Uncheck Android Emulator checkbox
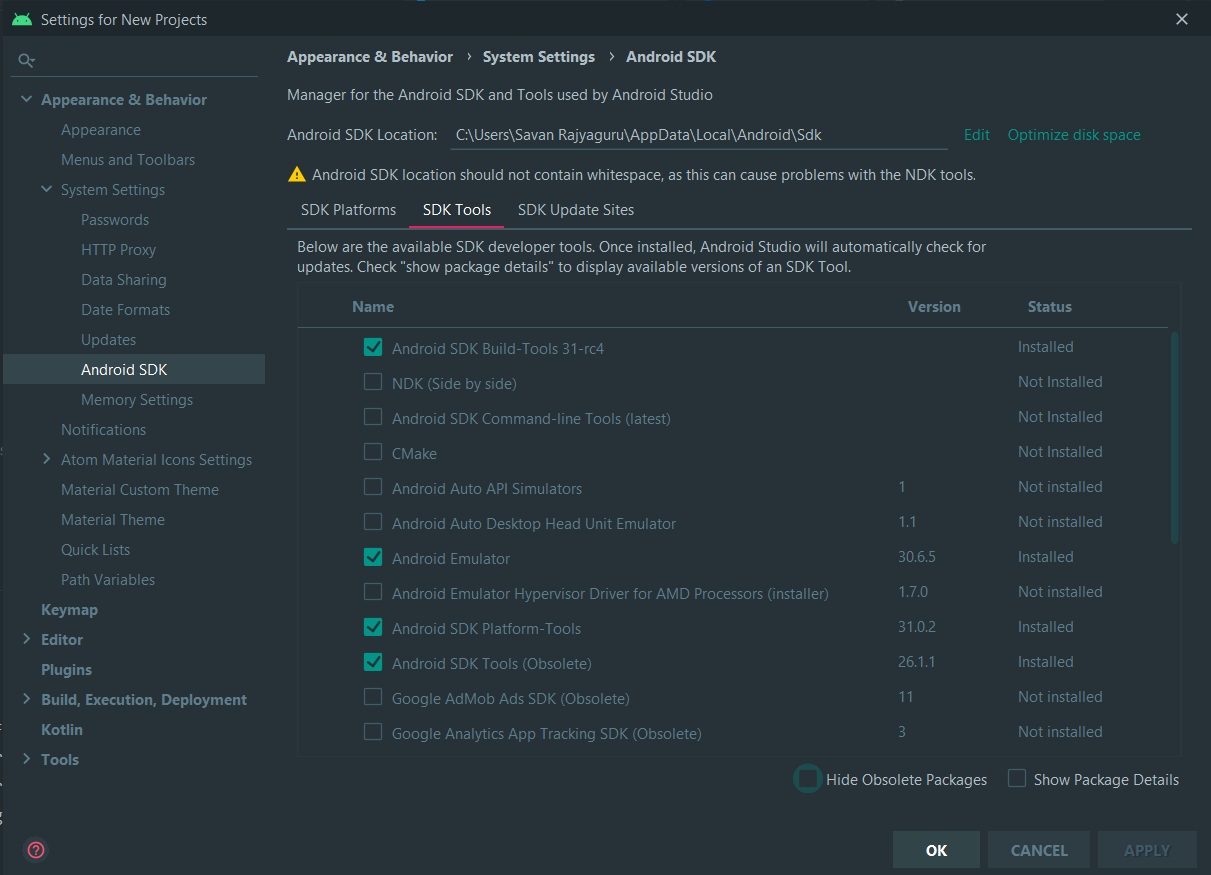 pyautogui.click(x=373, y=557)
